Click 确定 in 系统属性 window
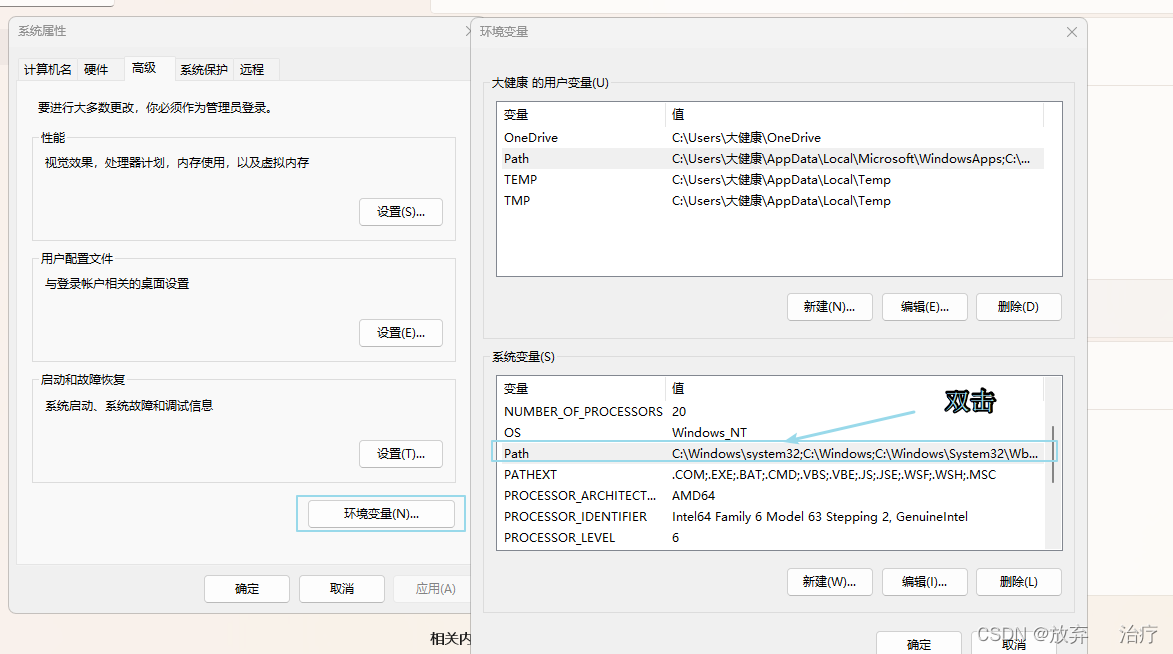The image size is (1173, 654). point(247,589)
